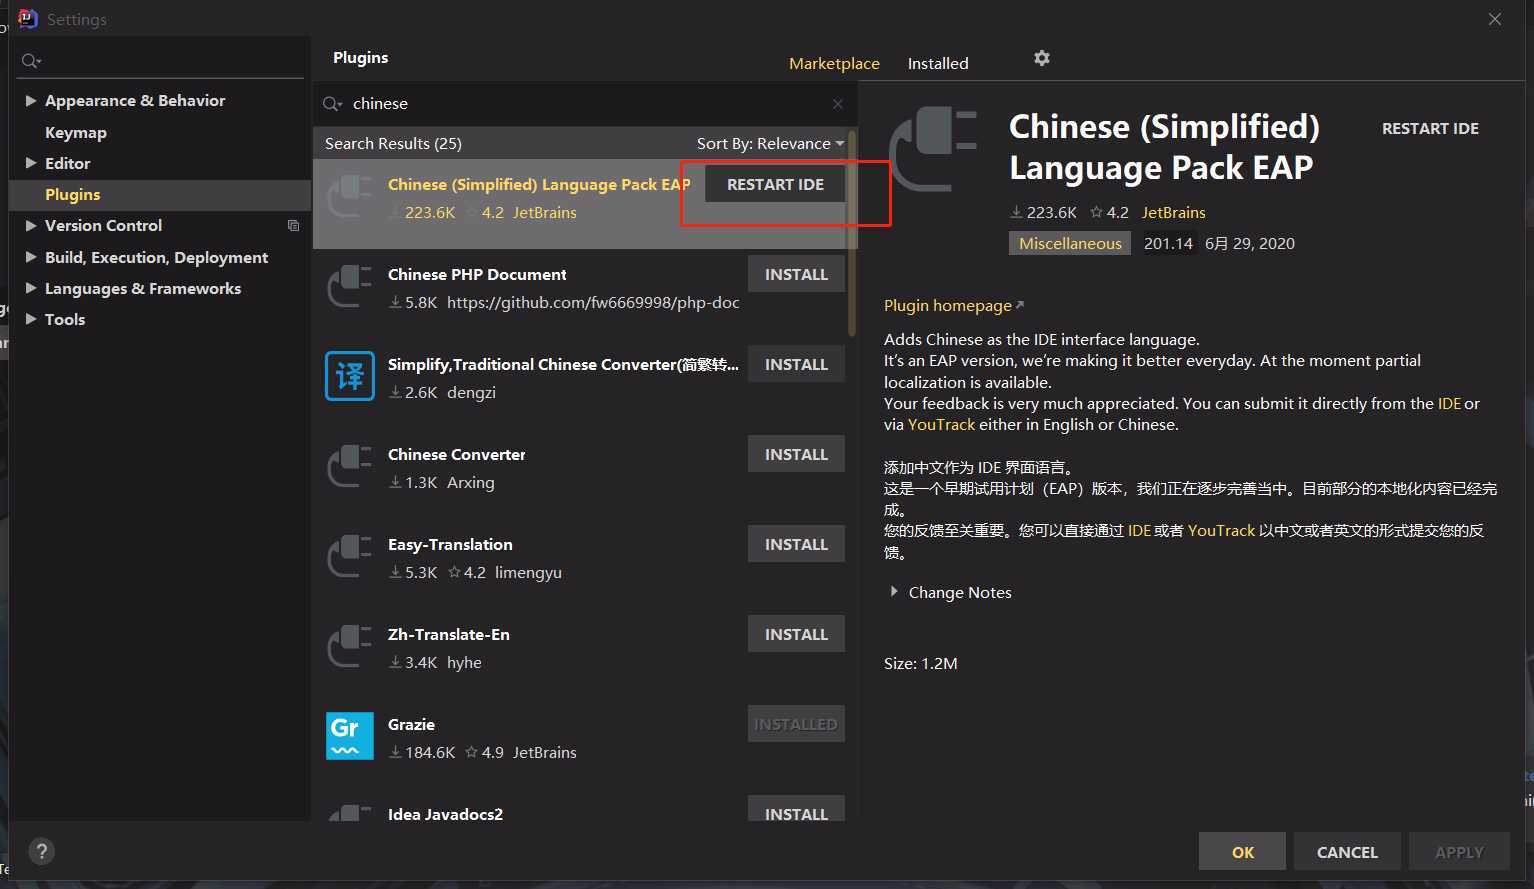
Task: Click the Miscellaneous category tag
Action: (x=1070, y=243)
